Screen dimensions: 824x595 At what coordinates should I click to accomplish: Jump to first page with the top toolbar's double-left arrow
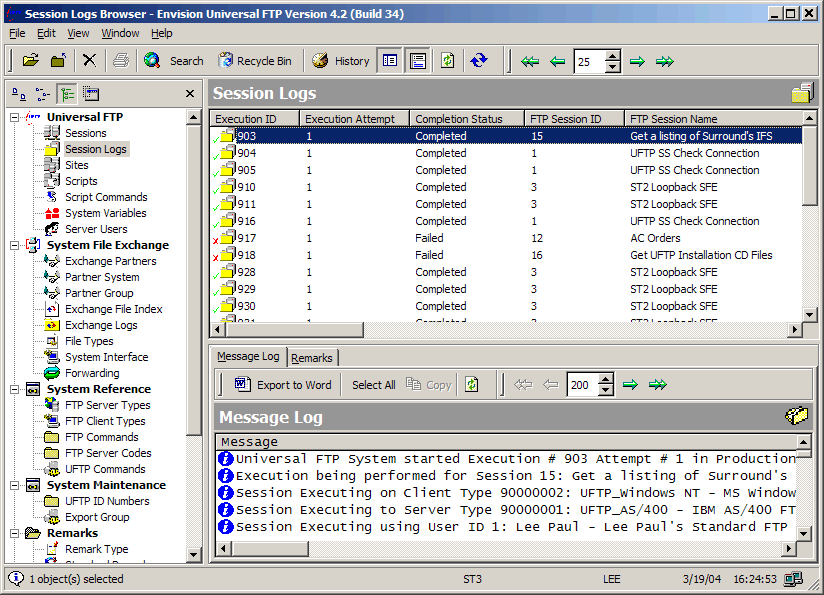(530, 61)
